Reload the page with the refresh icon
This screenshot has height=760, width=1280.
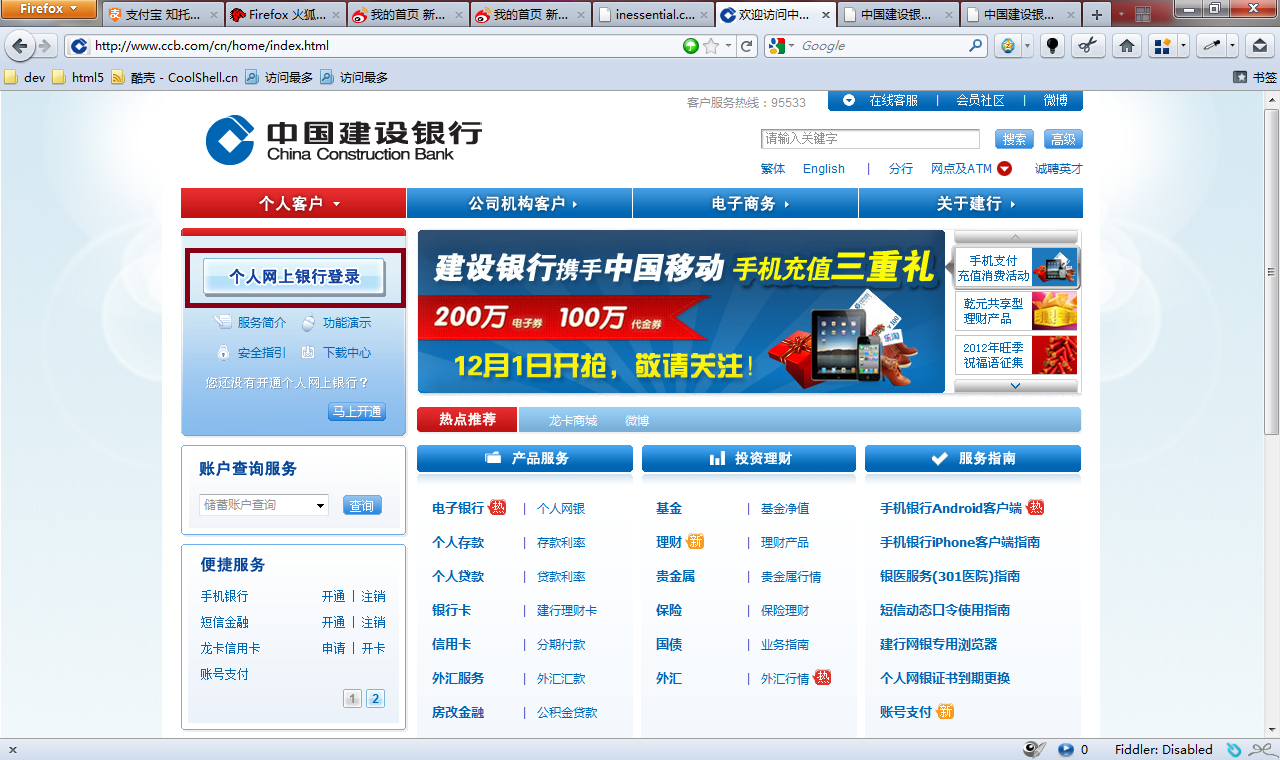tap(747, 46)
